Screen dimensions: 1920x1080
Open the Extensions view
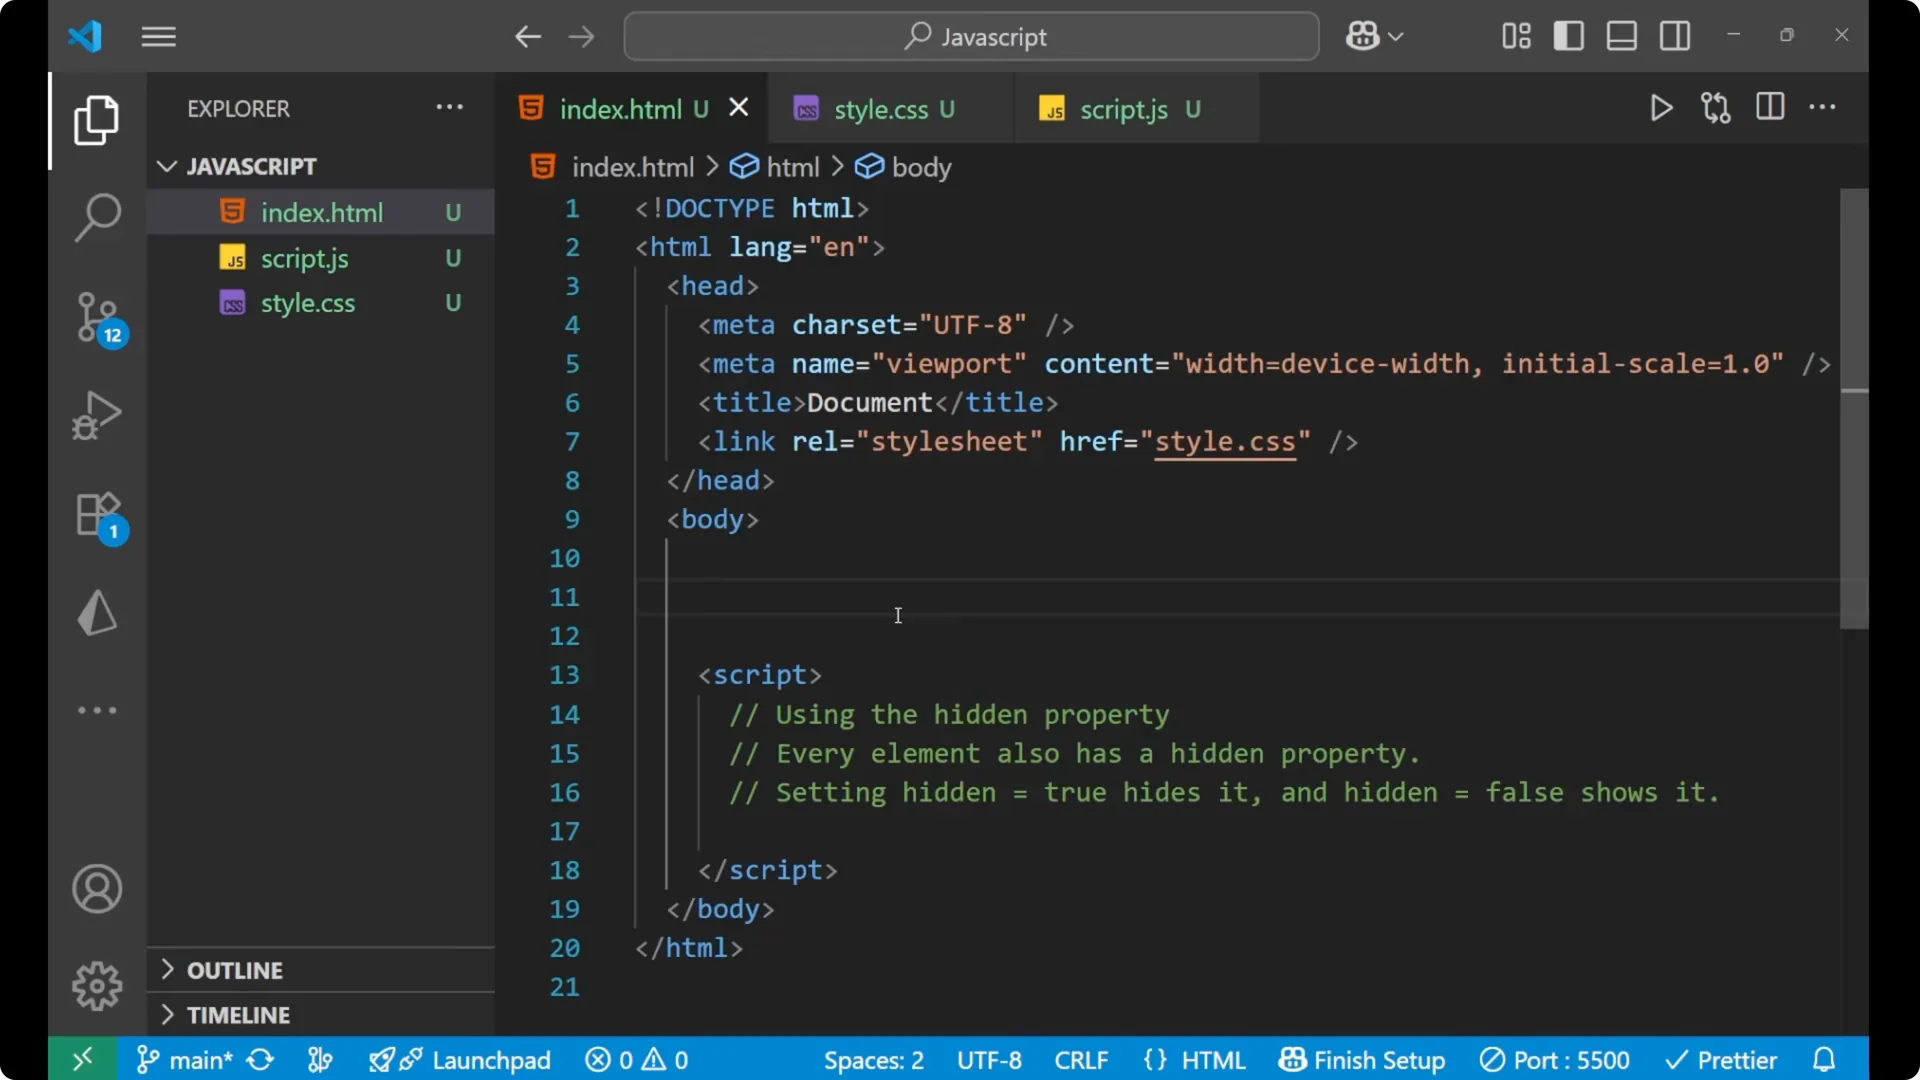coord(96,515)
